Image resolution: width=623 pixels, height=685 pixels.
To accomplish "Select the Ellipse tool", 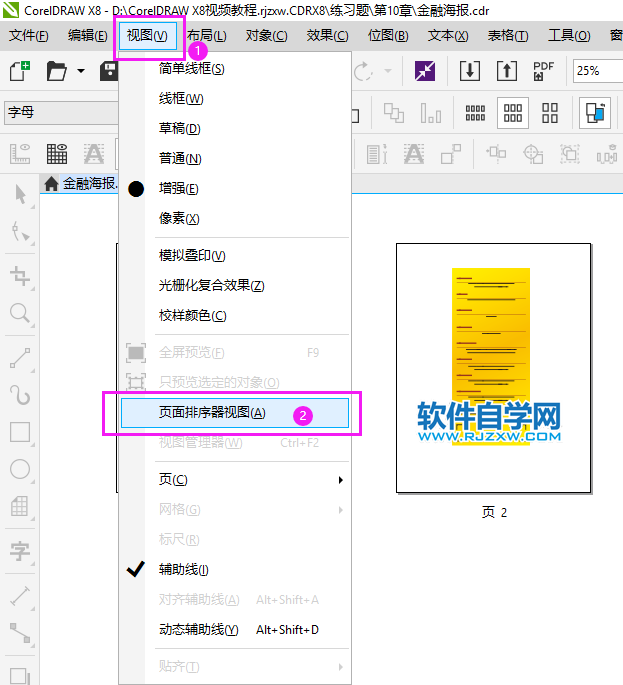I will coord(20,469).
